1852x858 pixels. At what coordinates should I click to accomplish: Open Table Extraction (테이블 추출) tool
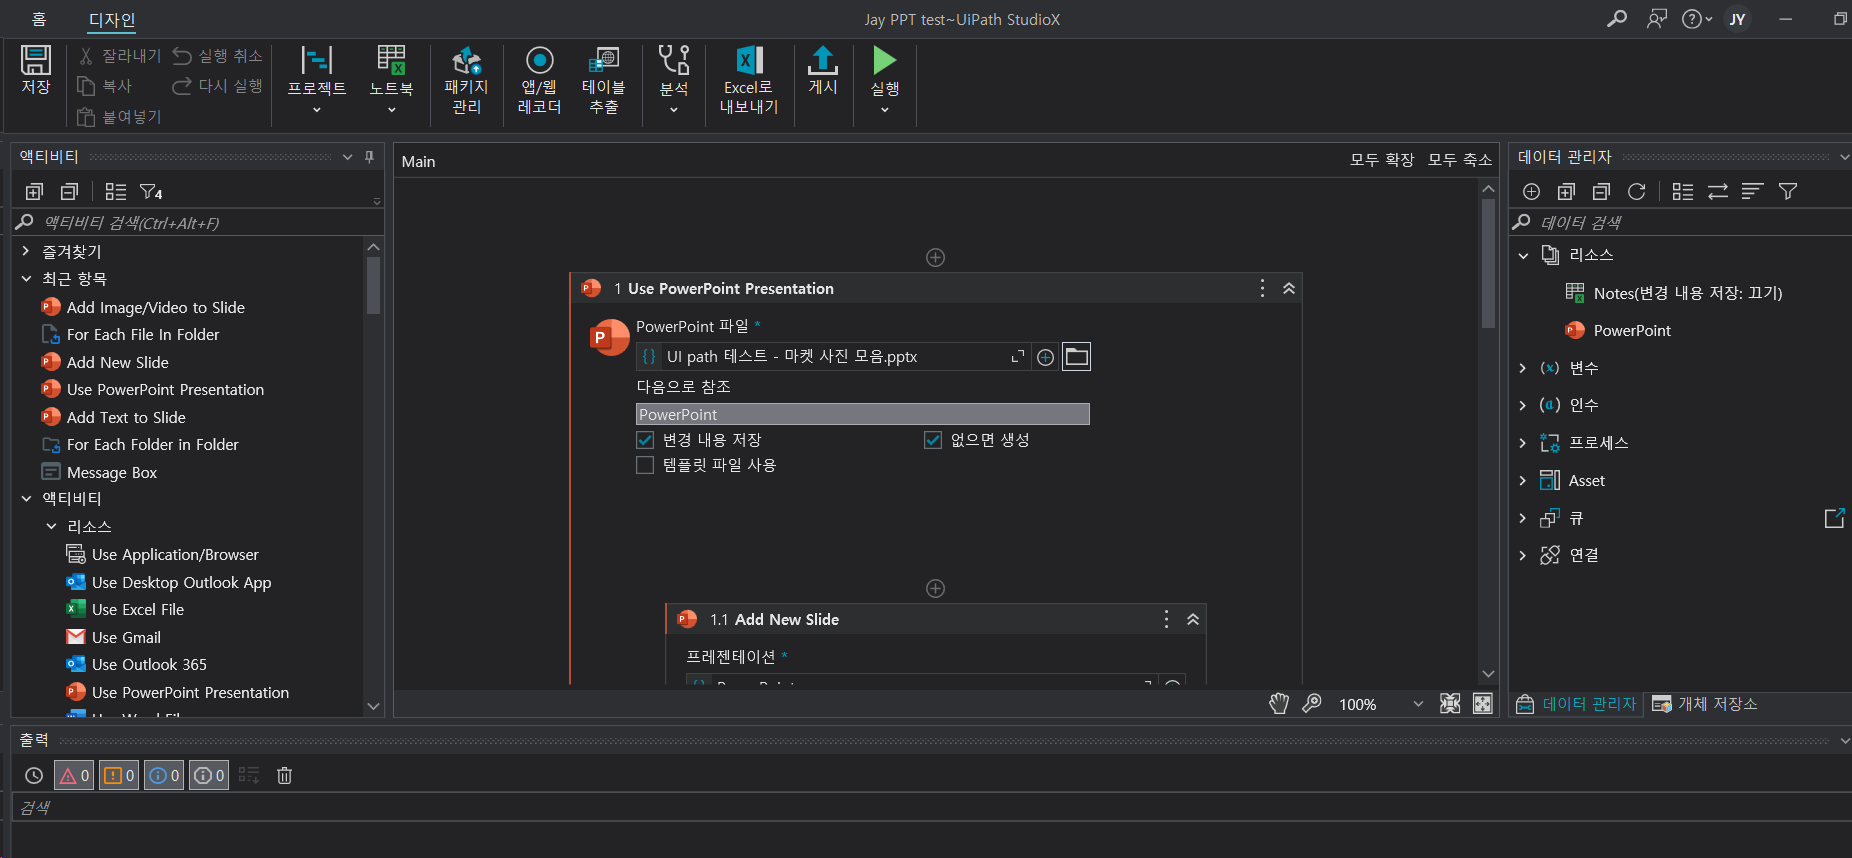tap(604, 80)
